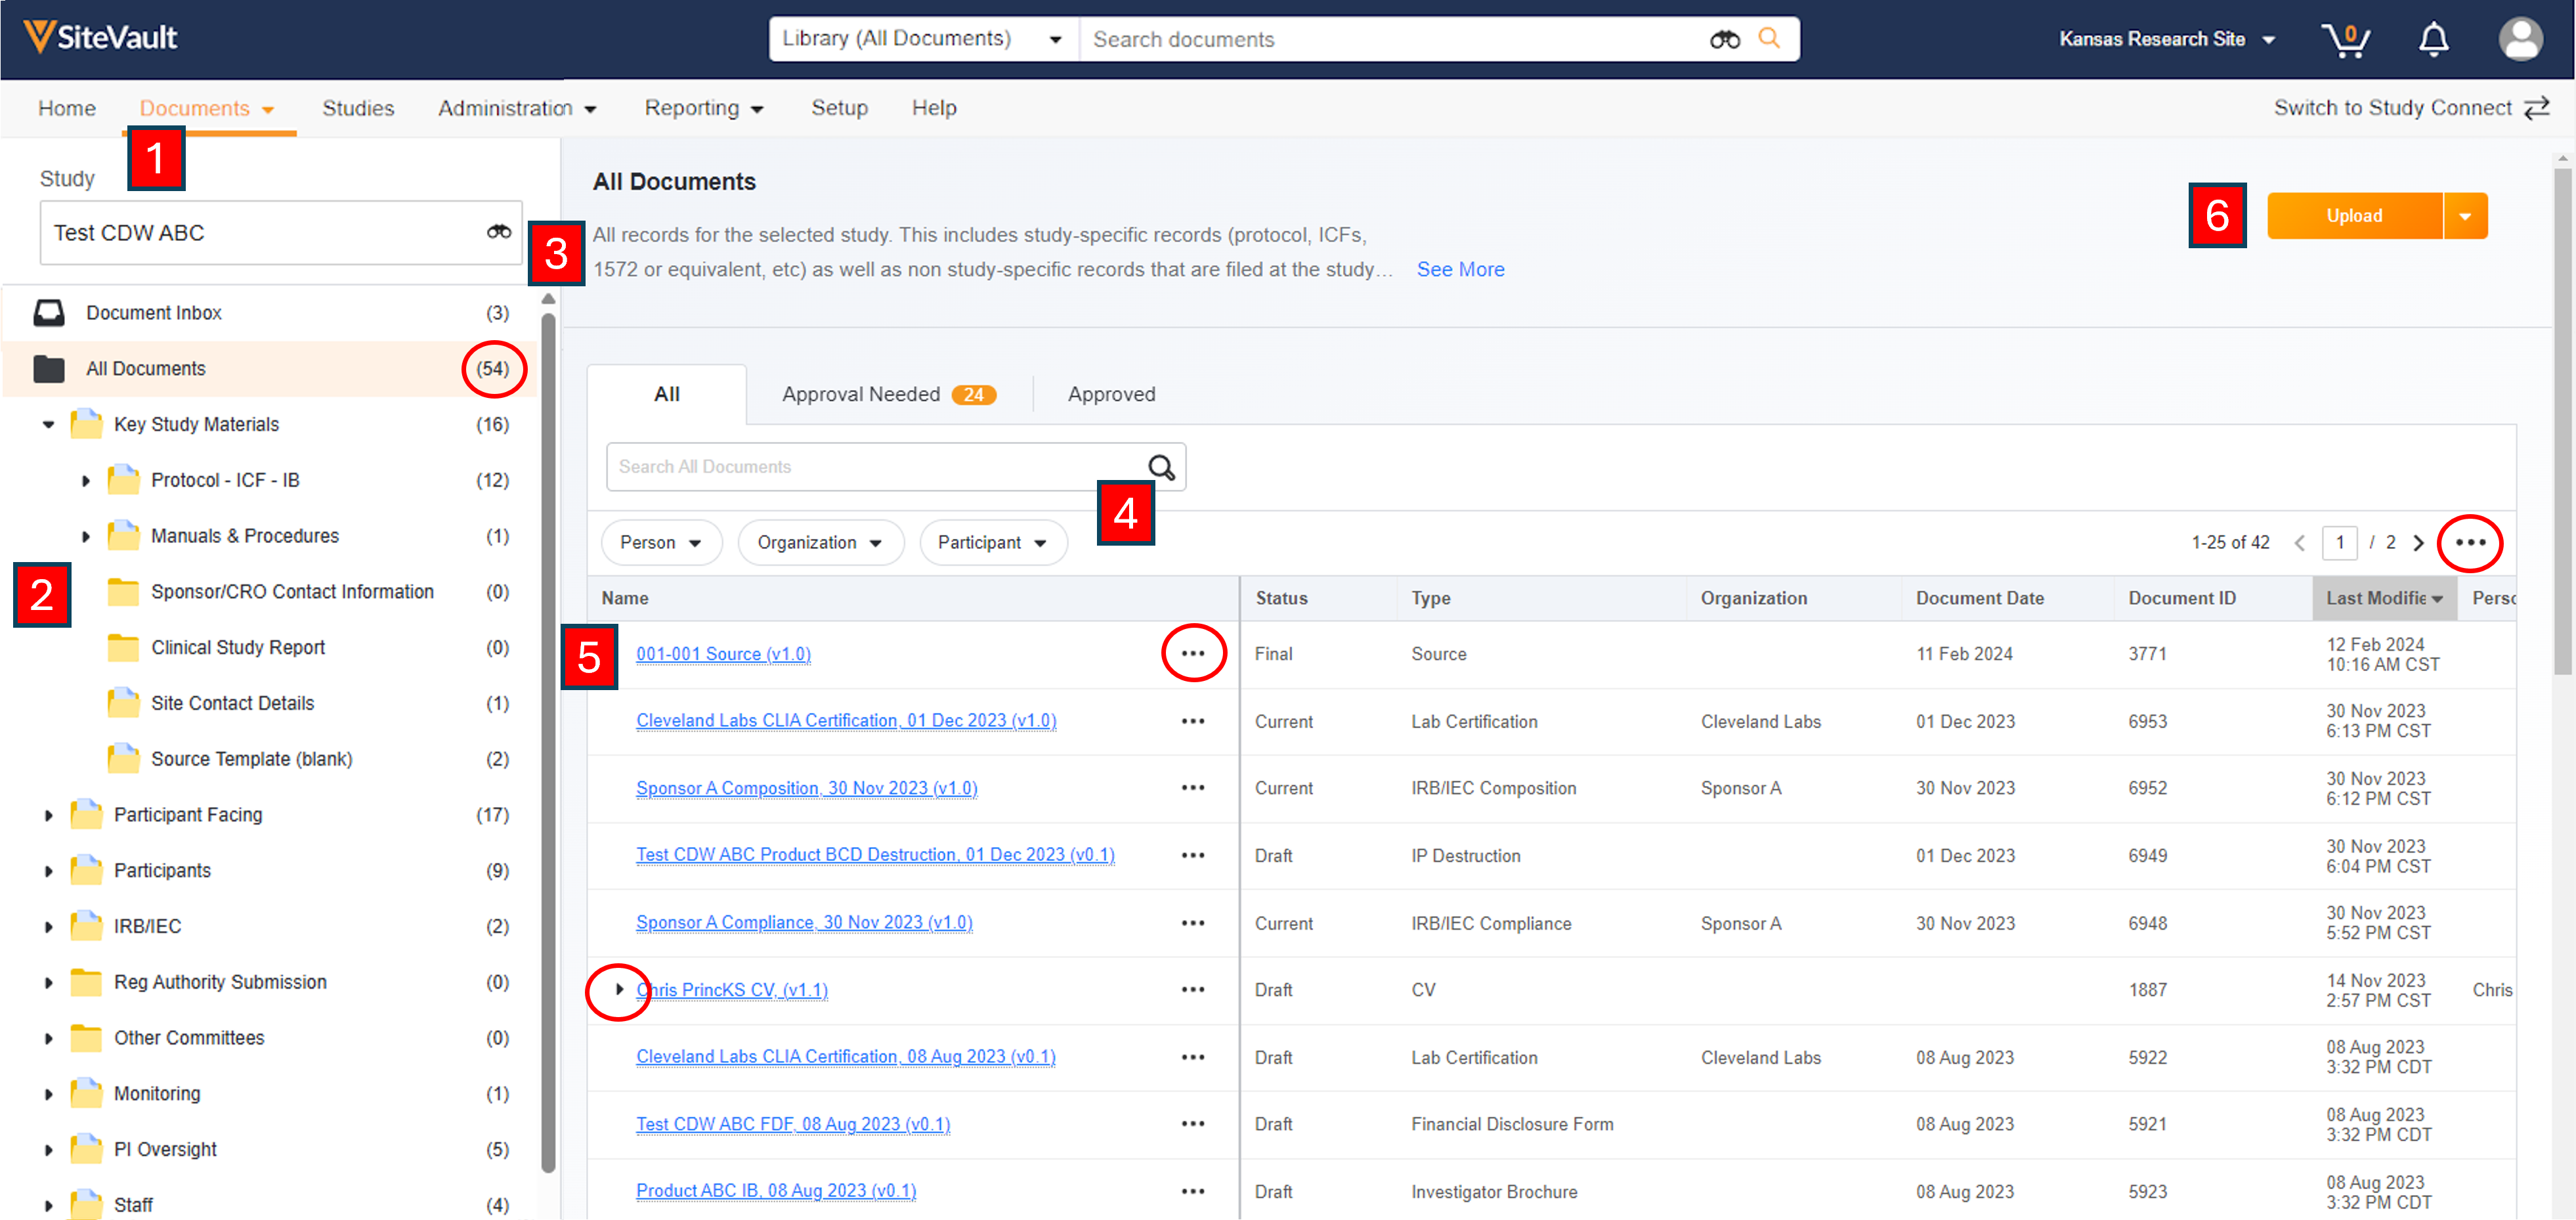
Task: Click the Document Inbox tray icon
Action: click(49, 313)
